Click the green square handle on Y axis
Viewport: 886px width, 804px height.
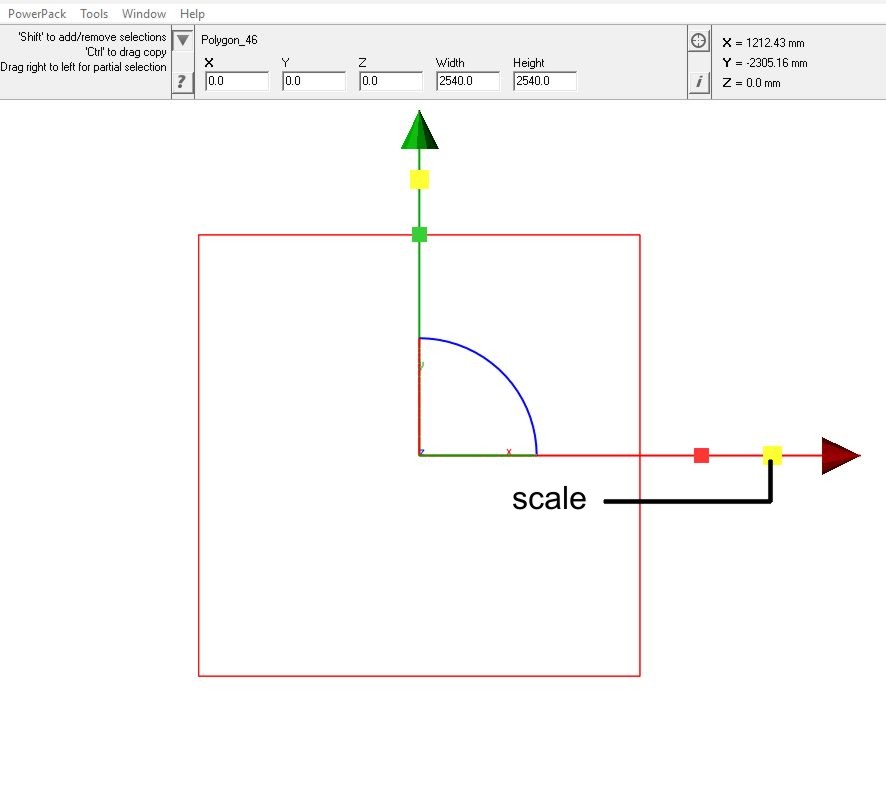420,235
